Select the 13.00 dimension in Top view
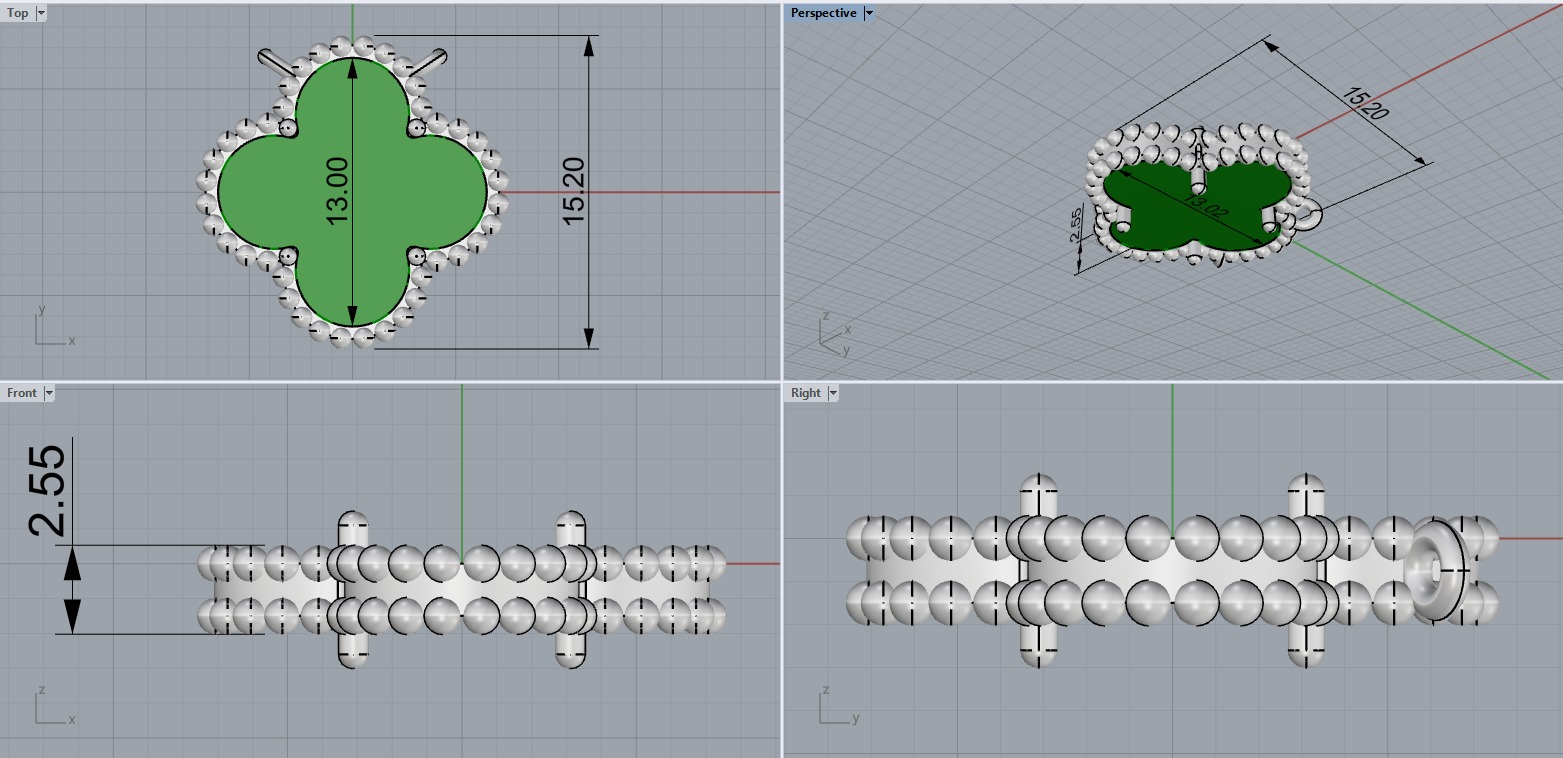 (337, 190)
